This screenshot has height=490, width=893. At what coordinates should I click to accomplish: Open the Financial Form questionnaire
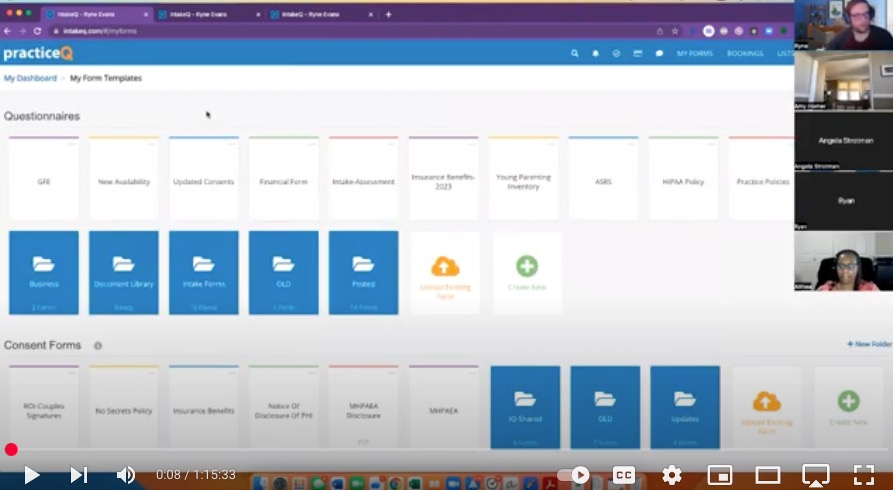284,178
